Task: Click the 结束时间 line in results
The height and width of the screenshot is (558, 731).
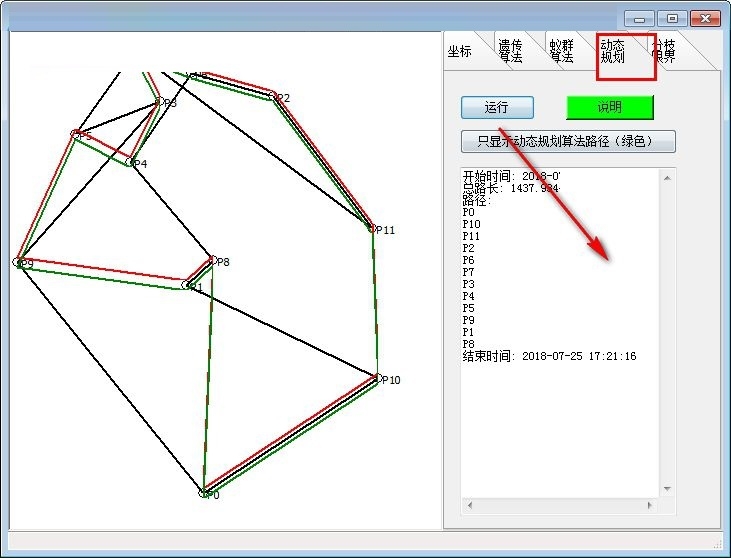Action: (549, 356)
